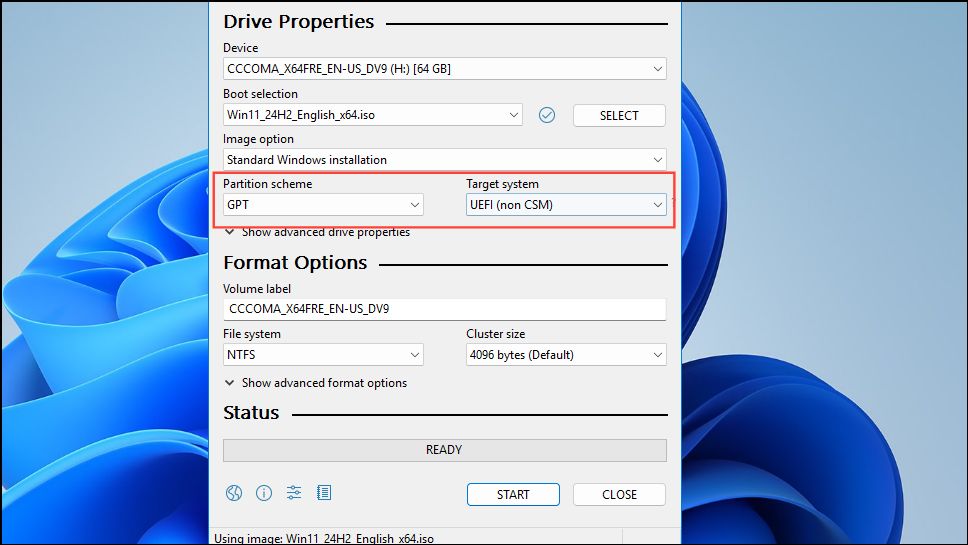Click the Device label above the drive list
Image resolution: width=968 pixels, height=545 pixels.
(241, 48)
